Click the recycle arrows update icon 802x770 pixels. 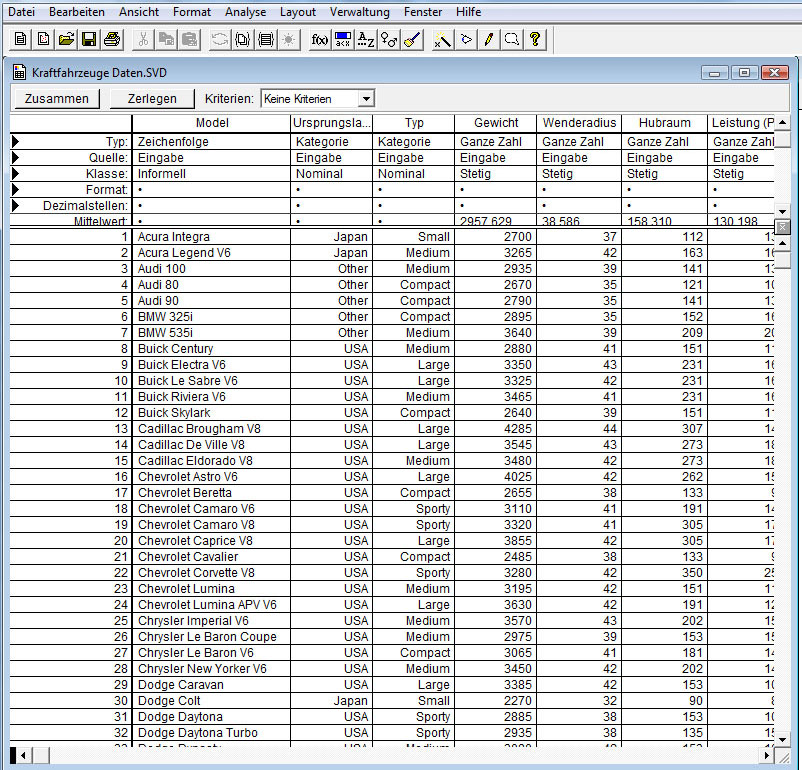tap(220, 39)
